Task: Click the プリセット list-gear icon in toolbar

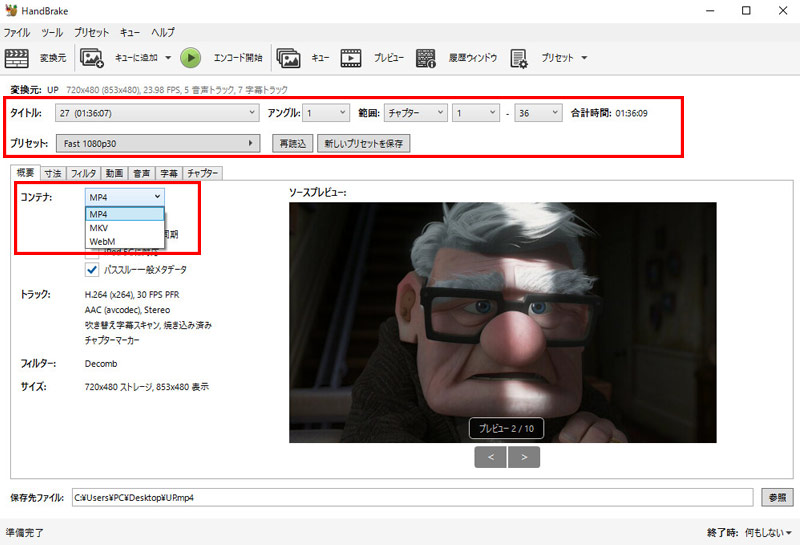Action: [x=519, y=58]
